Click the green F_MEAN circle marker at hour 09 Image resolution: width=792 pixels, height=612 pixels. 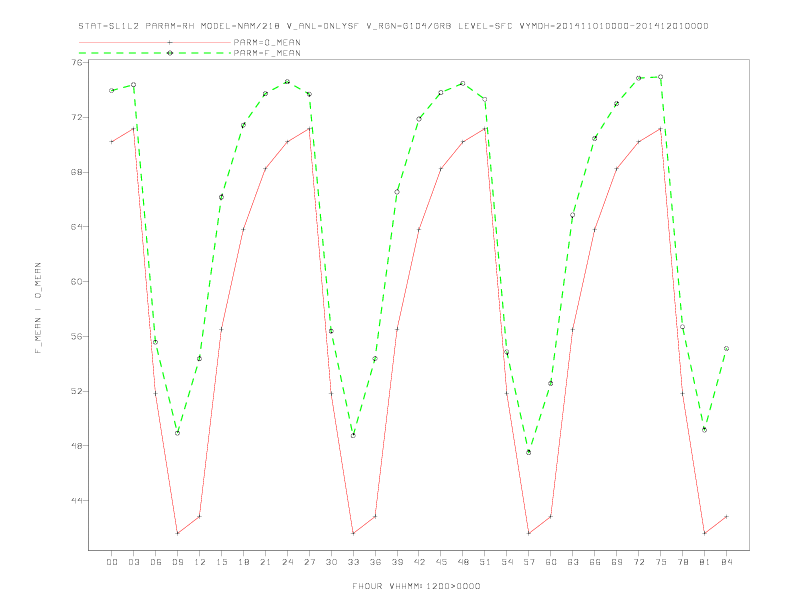[177, 433]
